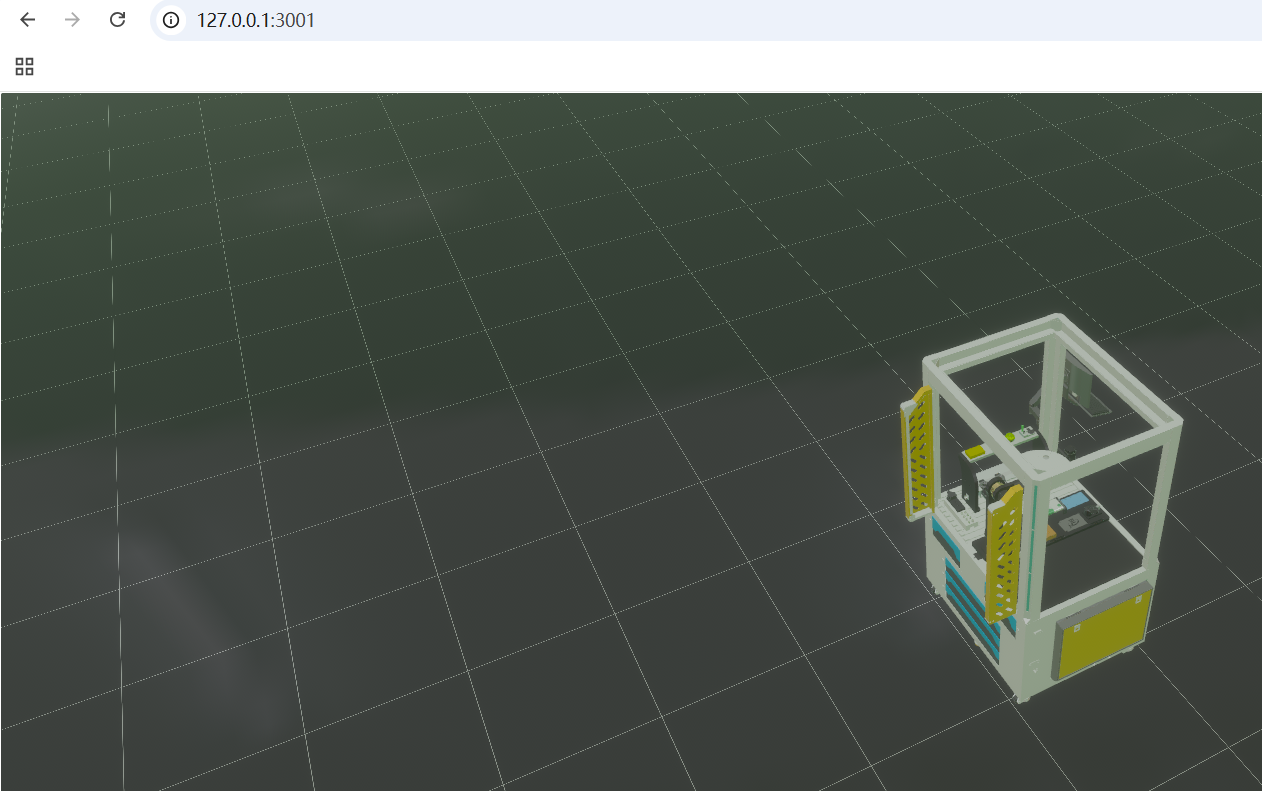Viewport: 1262px width, 791px height.
Task: Select the blue screen device on the worktable
Action: click(1074, 499)
